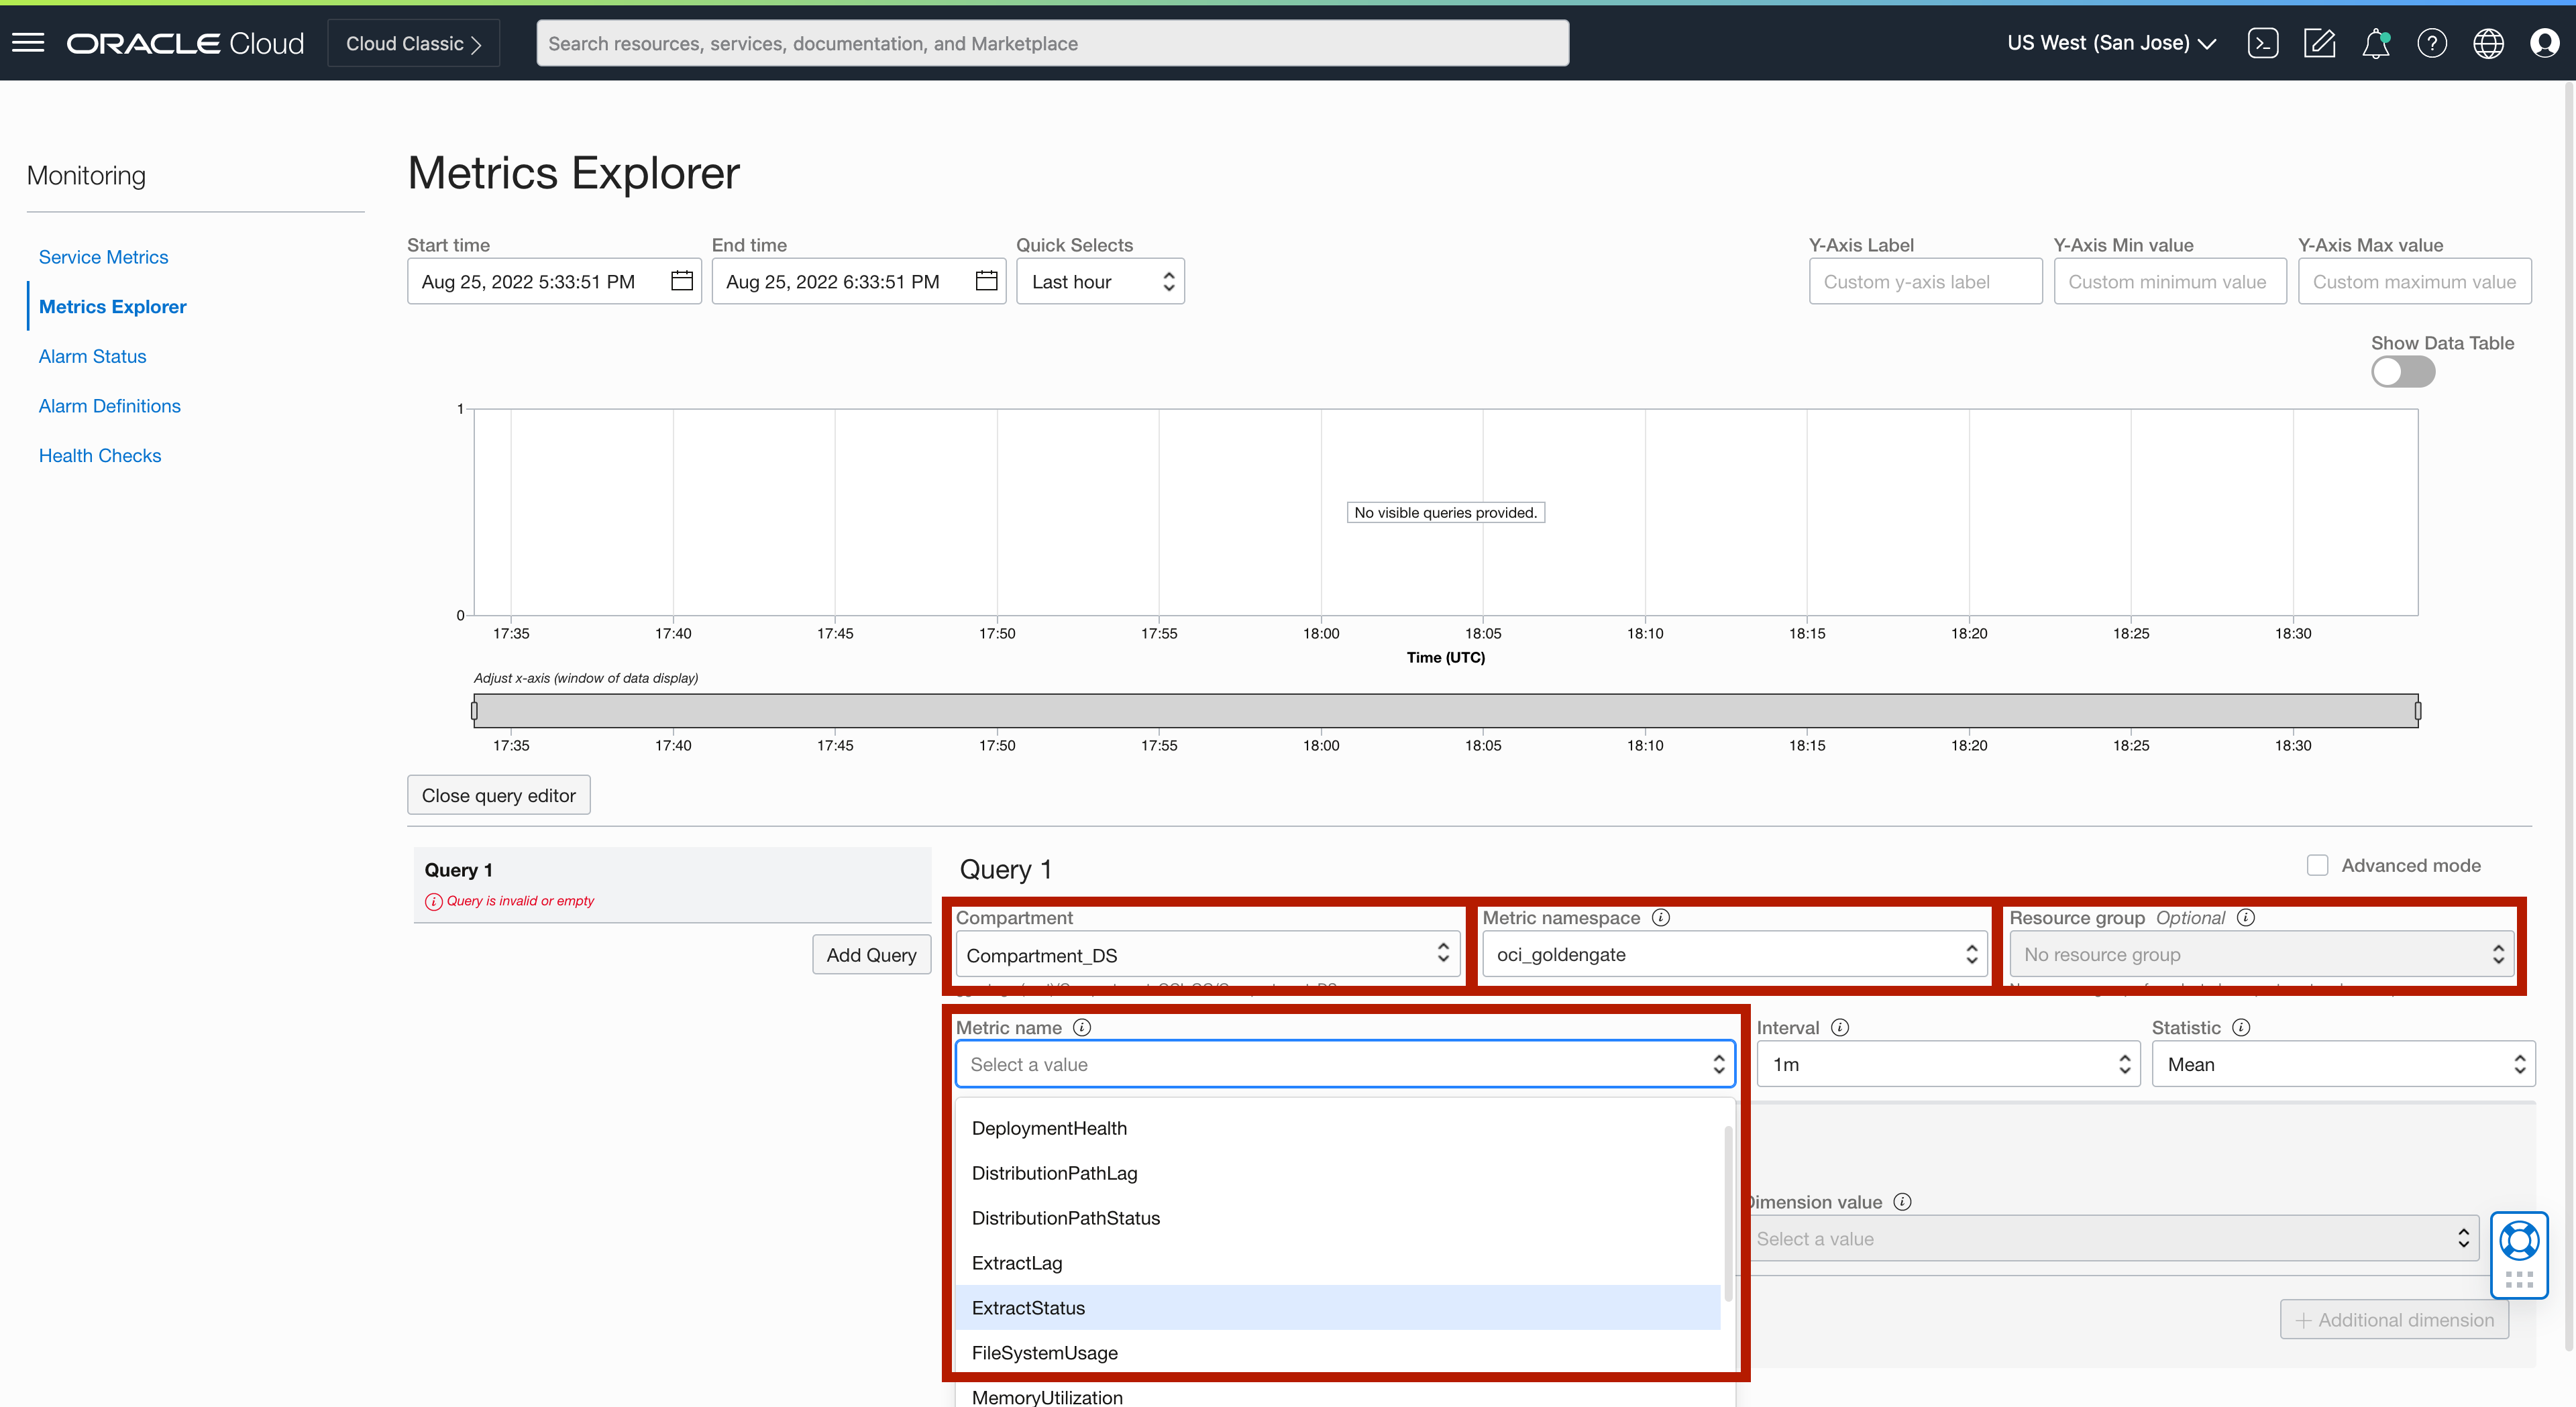The height and width of the screenshot is (1407, 2576).
Task: Click left handle of x-axis range slider
Action: [474, 711]
